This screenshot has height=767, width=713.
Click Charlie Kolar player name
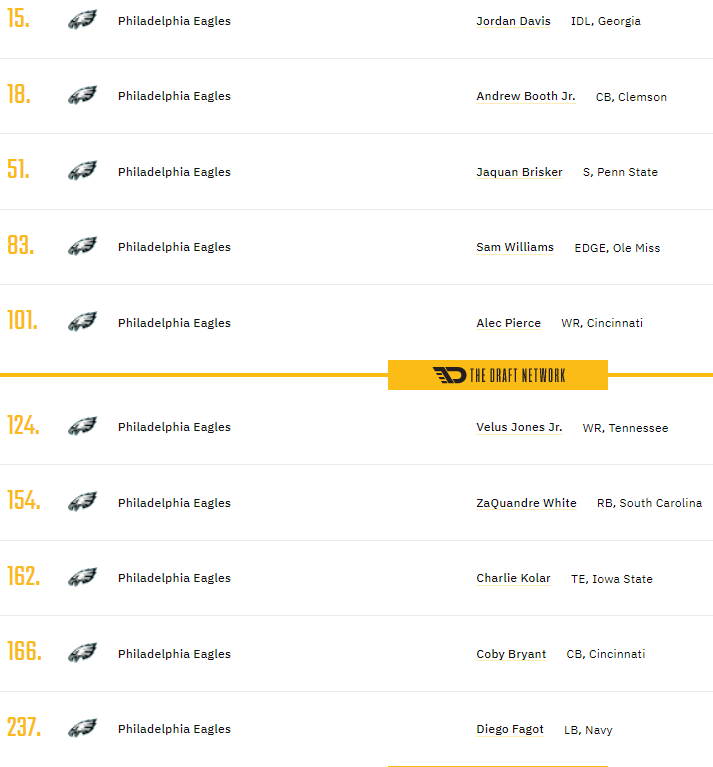click(513, 578)
